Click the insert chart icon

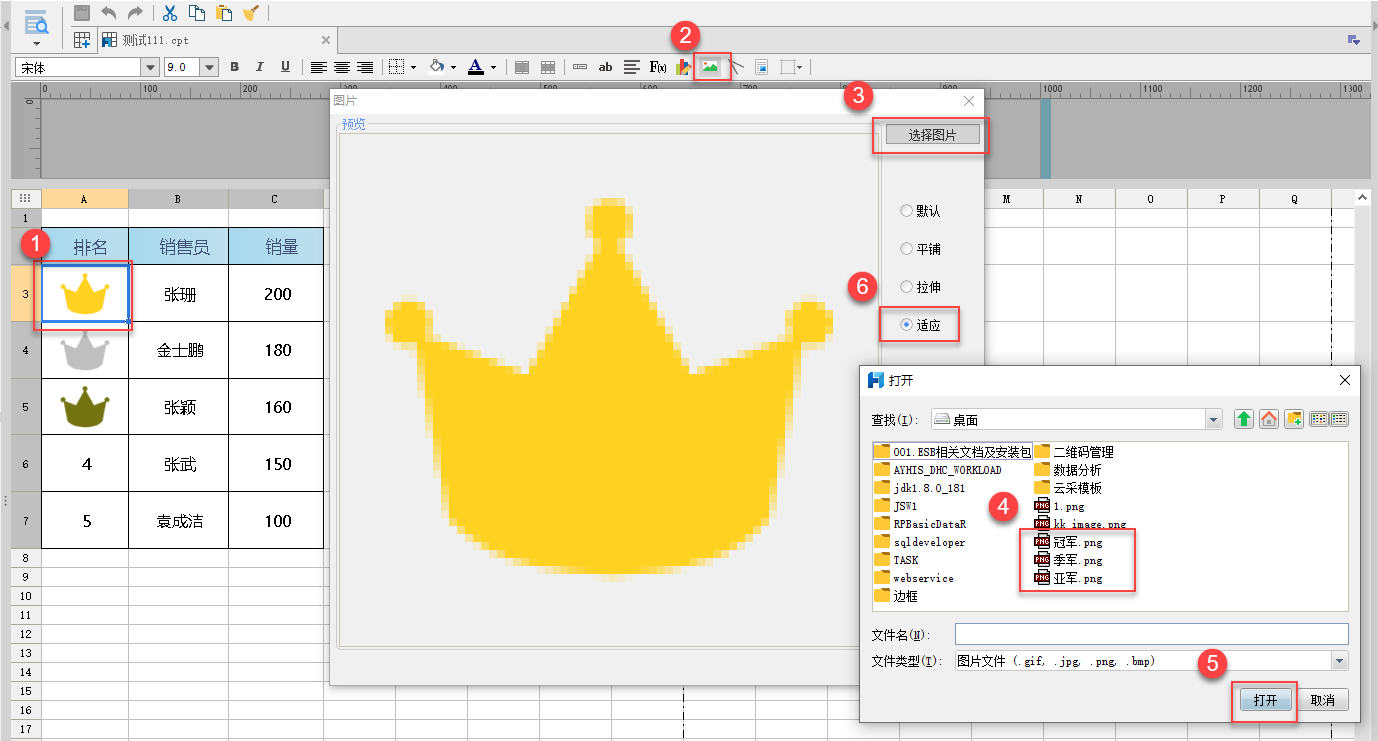click(683, 67)
